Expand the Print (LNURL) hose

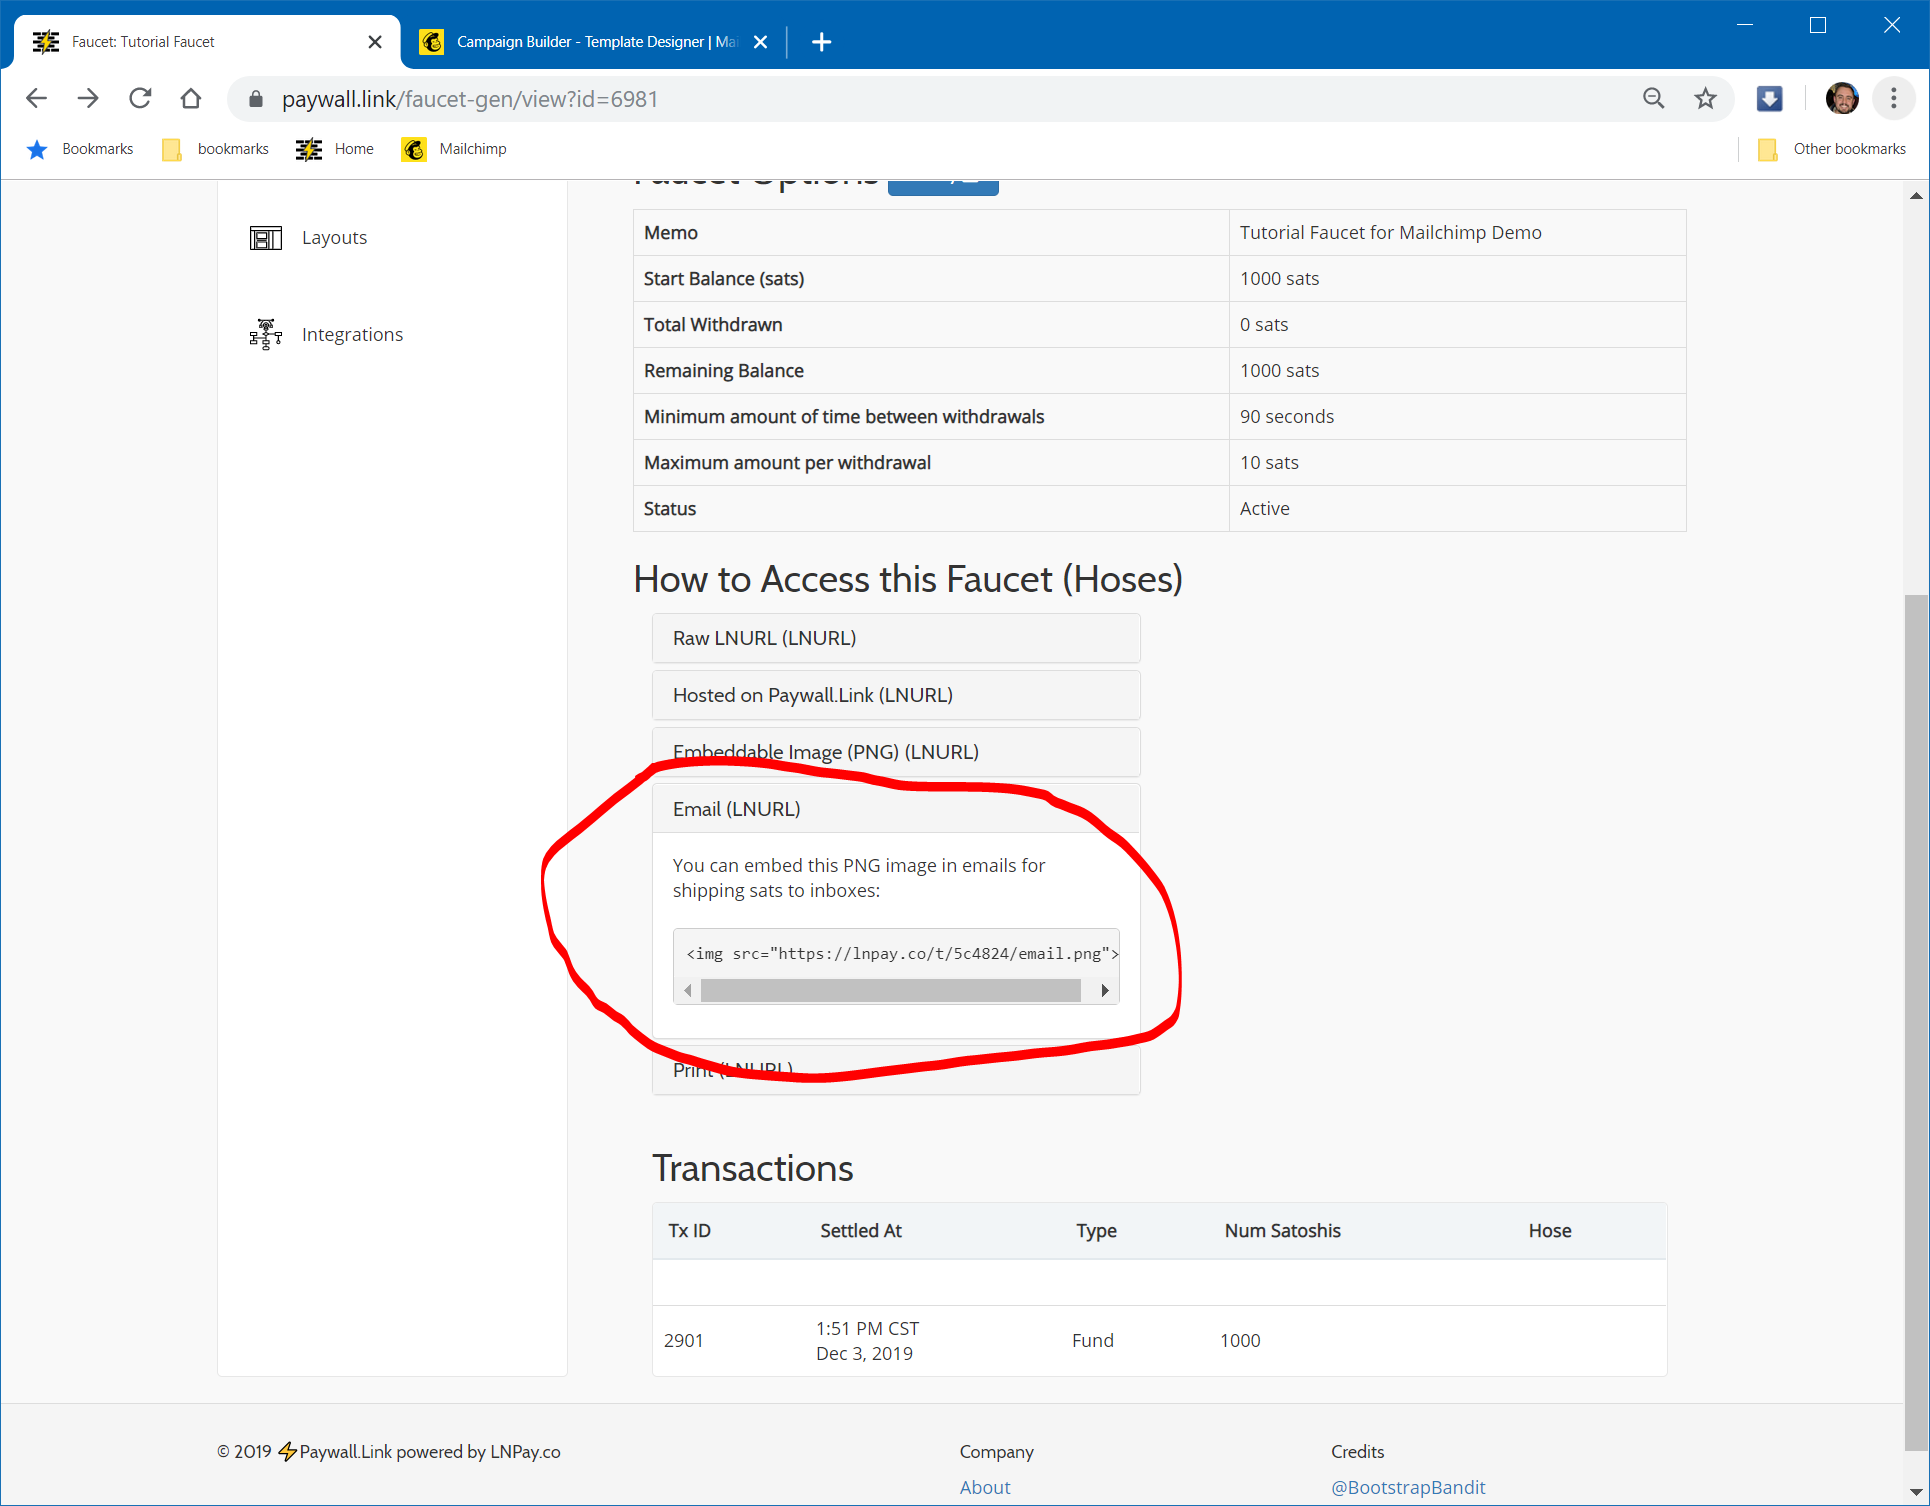click(896, 1070)
